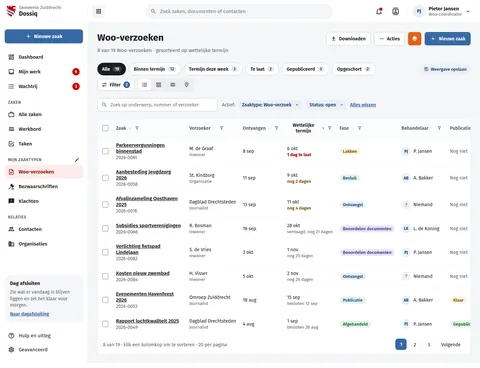Open the Werkbord view

tap(44, 129)
